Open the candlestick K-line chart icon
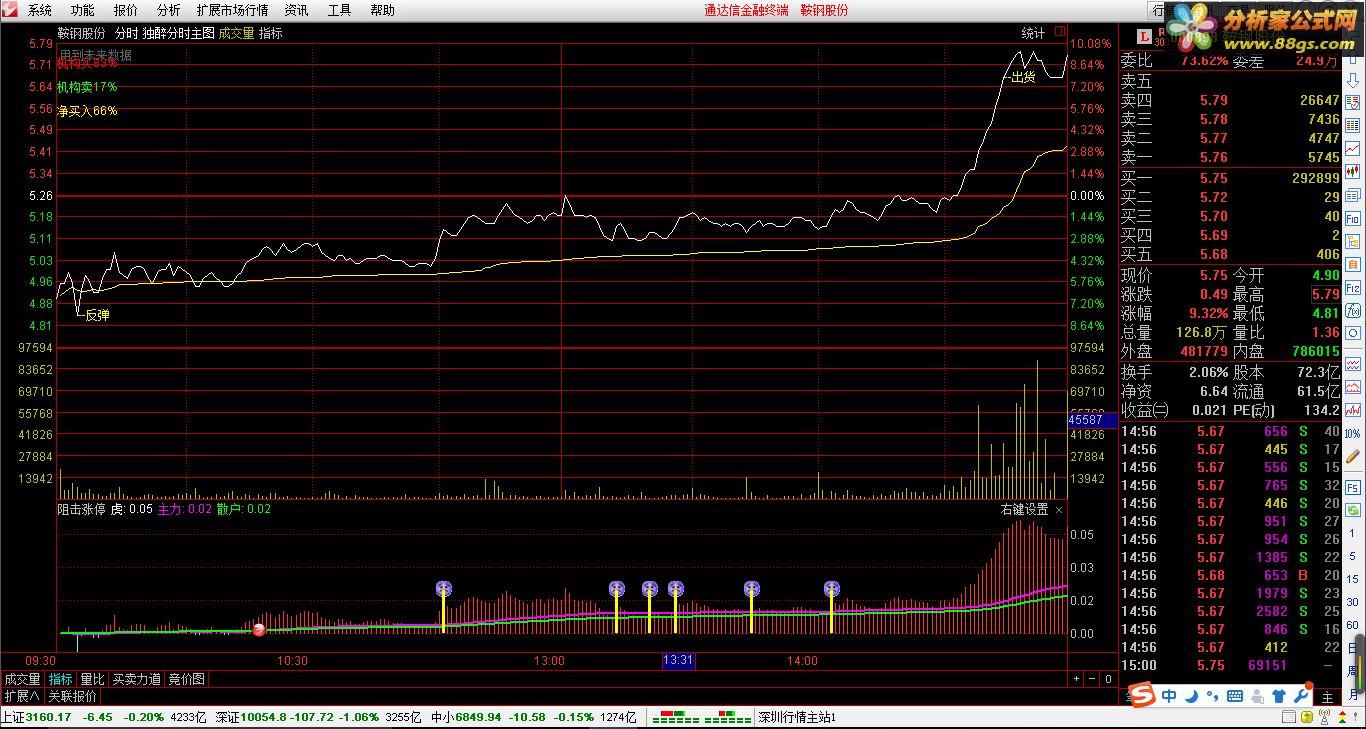The height and width of the screenshot is (729, 1366). (x=1353, y=171)
